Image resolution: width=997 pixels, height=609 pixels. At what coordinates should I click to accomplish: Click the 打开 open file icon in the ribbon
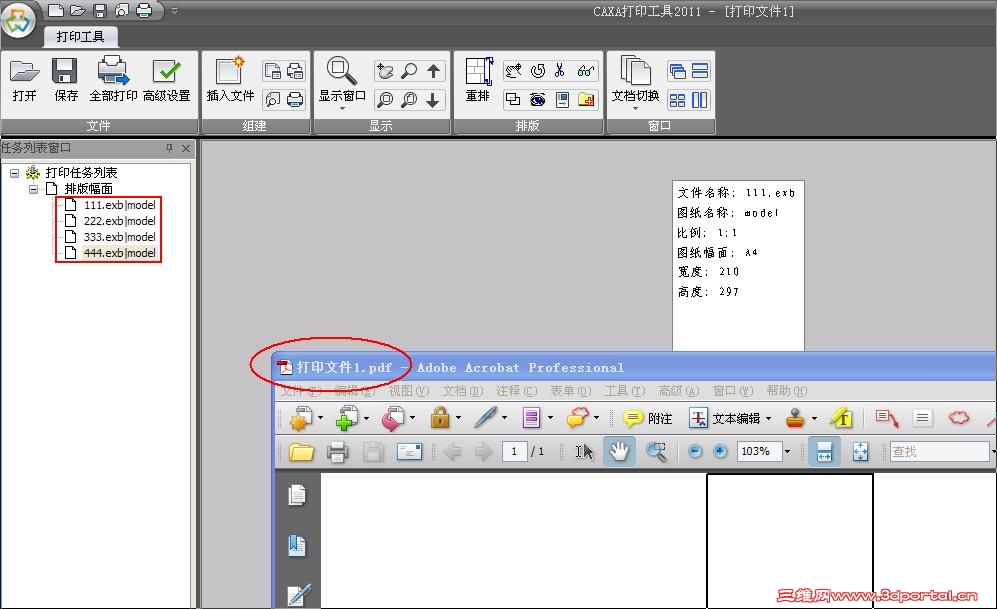[24, 71]
